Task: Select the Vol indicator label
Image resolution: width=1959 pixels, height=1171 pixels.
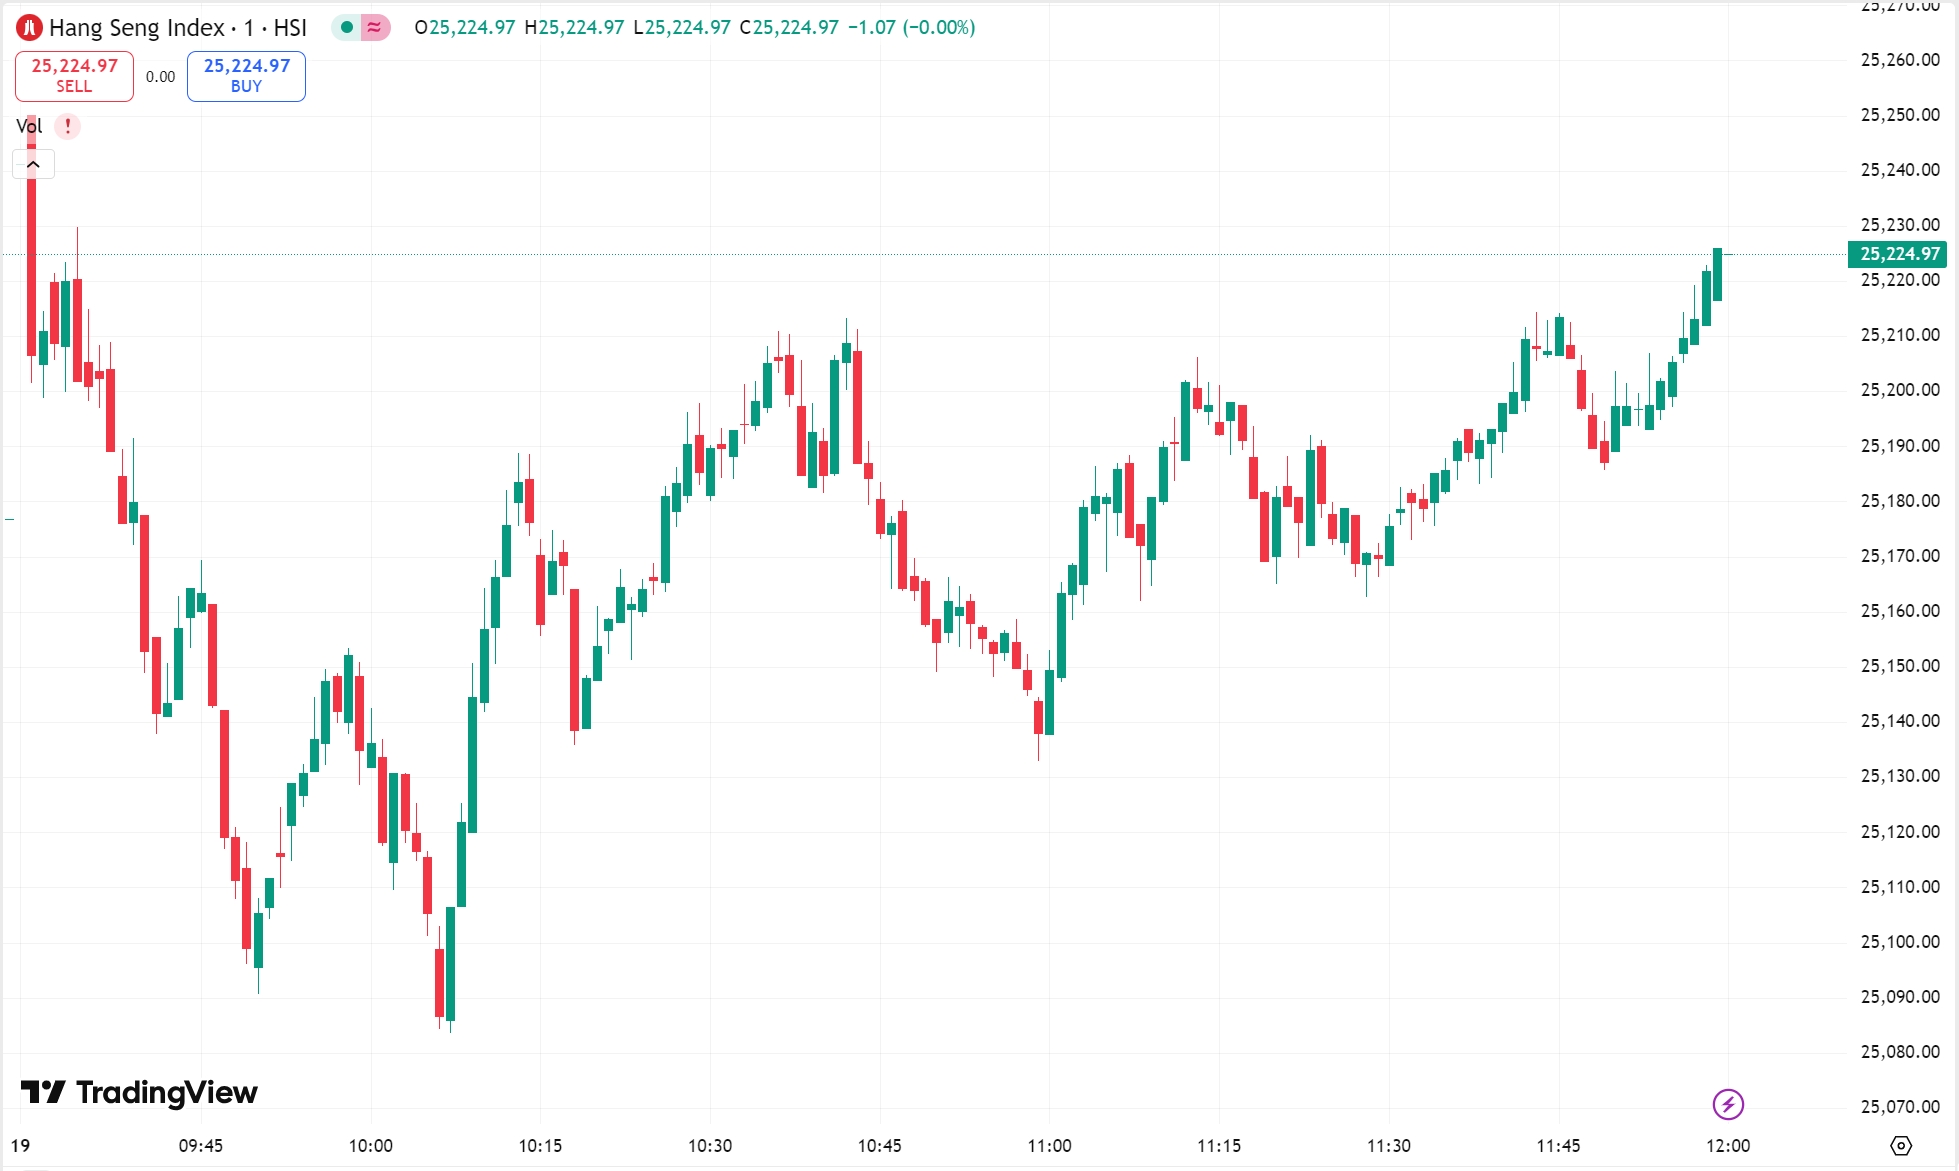Action: coord(28,126)
